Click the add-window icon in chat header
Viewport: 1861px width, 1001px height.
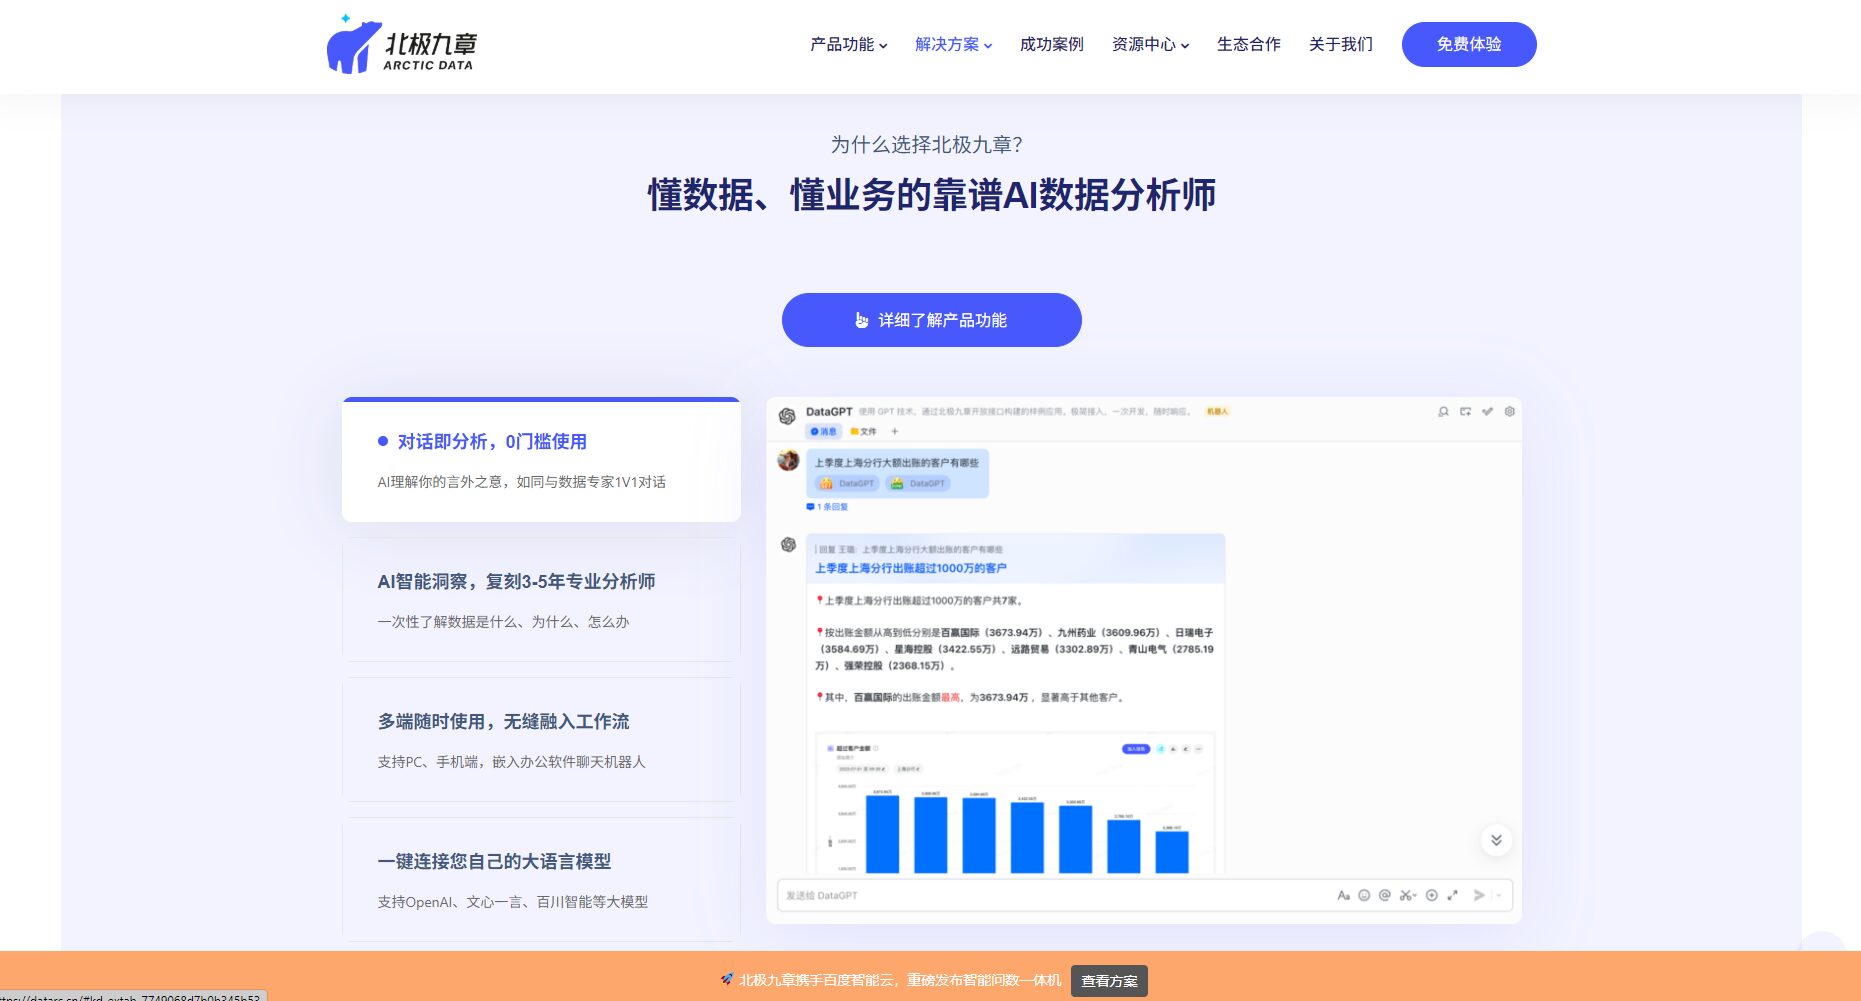click(1465, 411)
